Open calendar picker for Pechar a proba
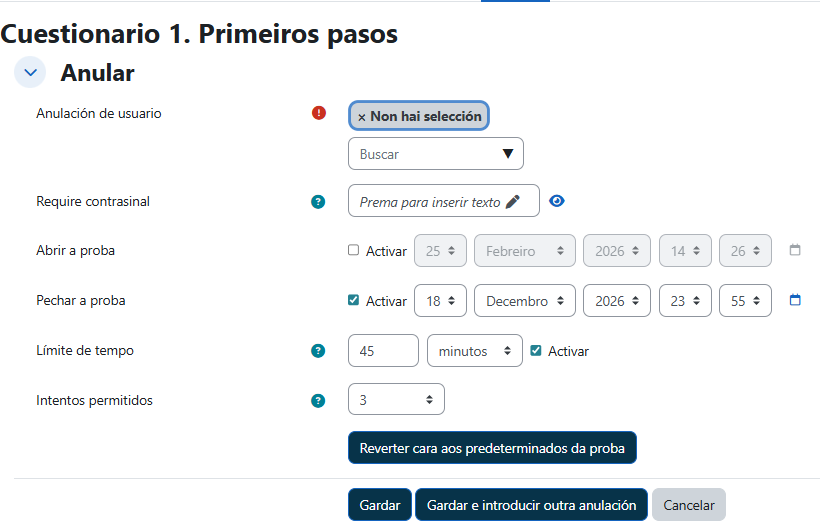This screenshot has width=820, height=530. pos(795,300)
